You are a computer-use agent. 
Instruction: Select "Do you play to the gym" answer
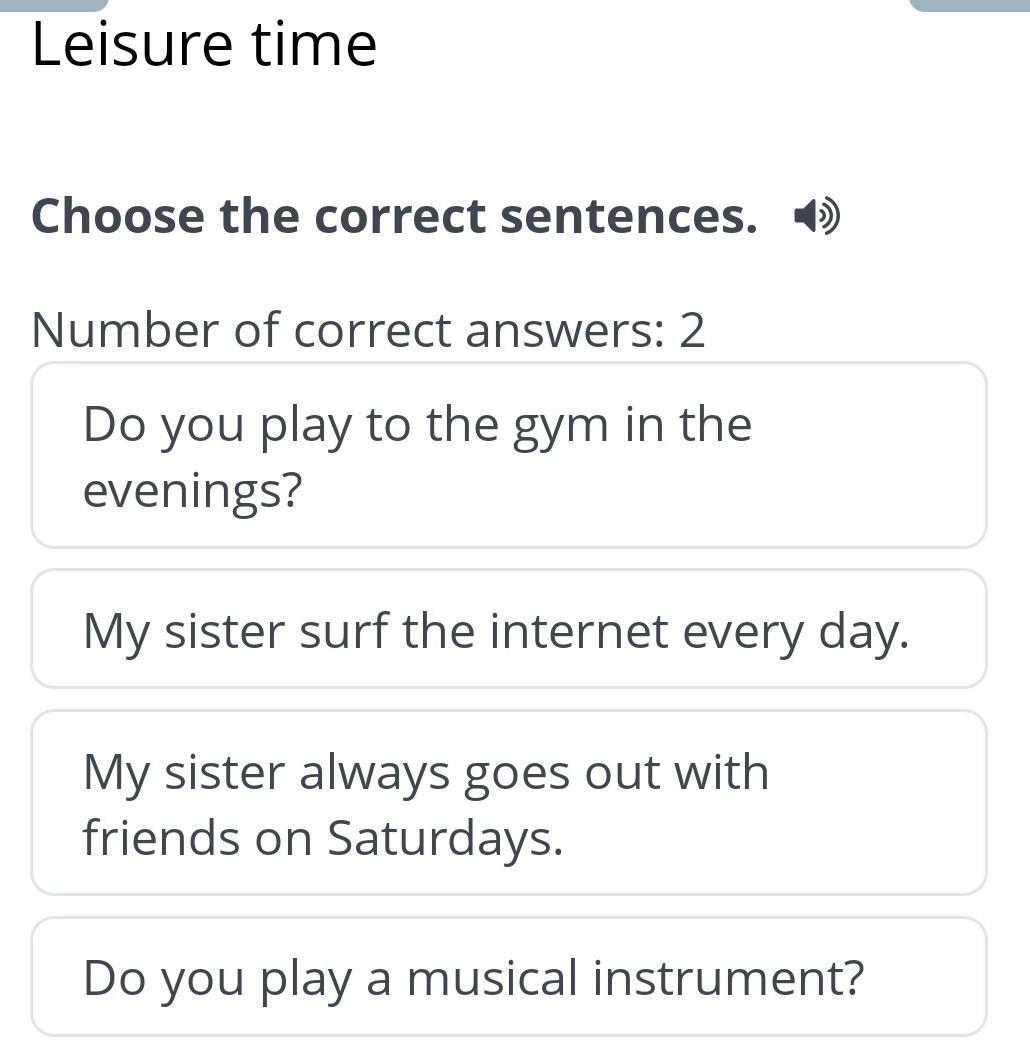(508, 456)
